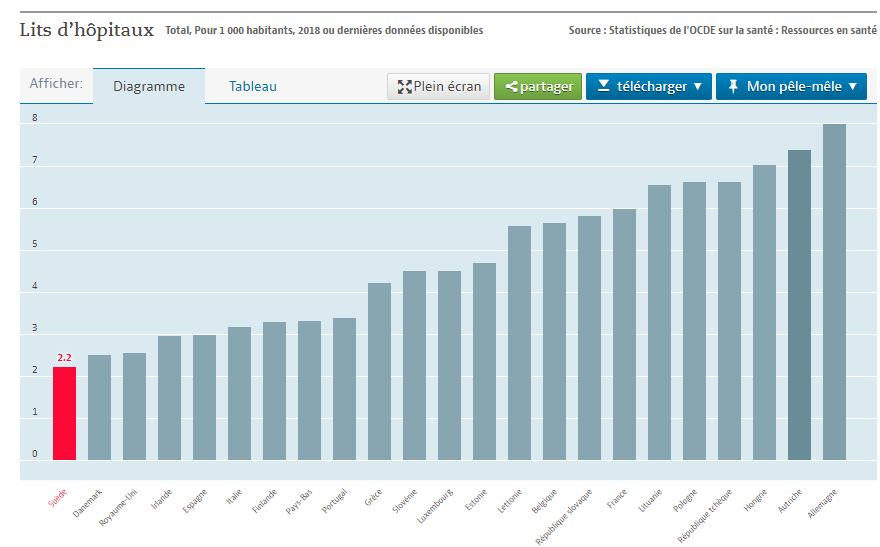Click the Hongrie axis label
The width and height of the screenshot is (880, 547).
[755, 500]
